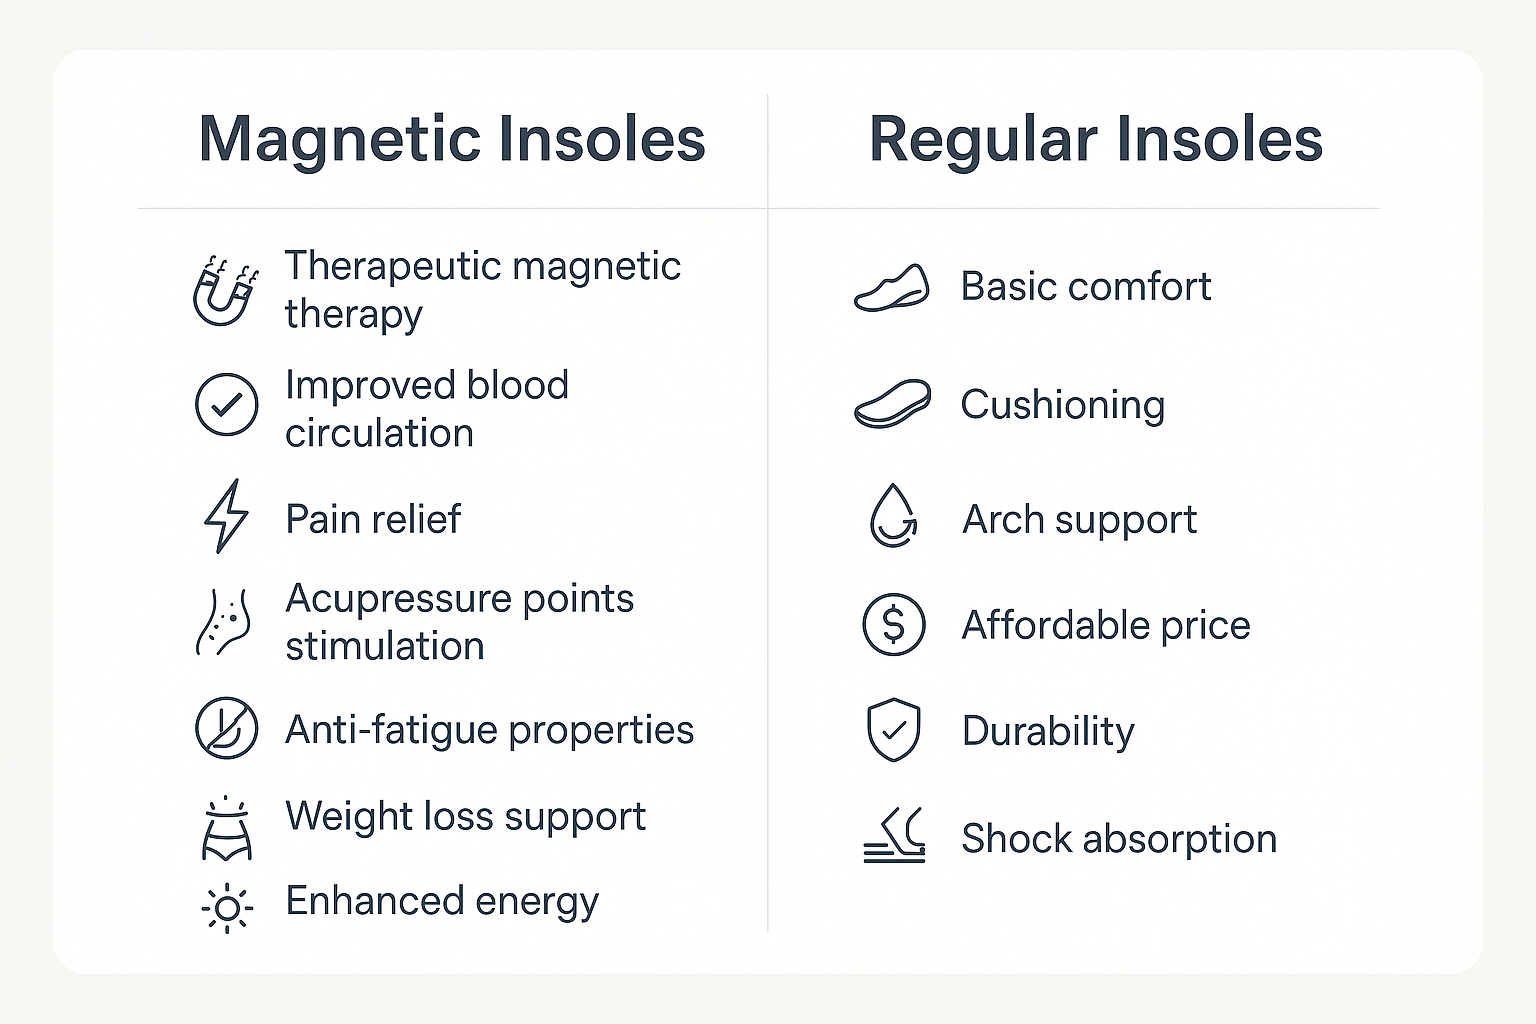Click the shield checkmark Durability icon

(893, 730)
